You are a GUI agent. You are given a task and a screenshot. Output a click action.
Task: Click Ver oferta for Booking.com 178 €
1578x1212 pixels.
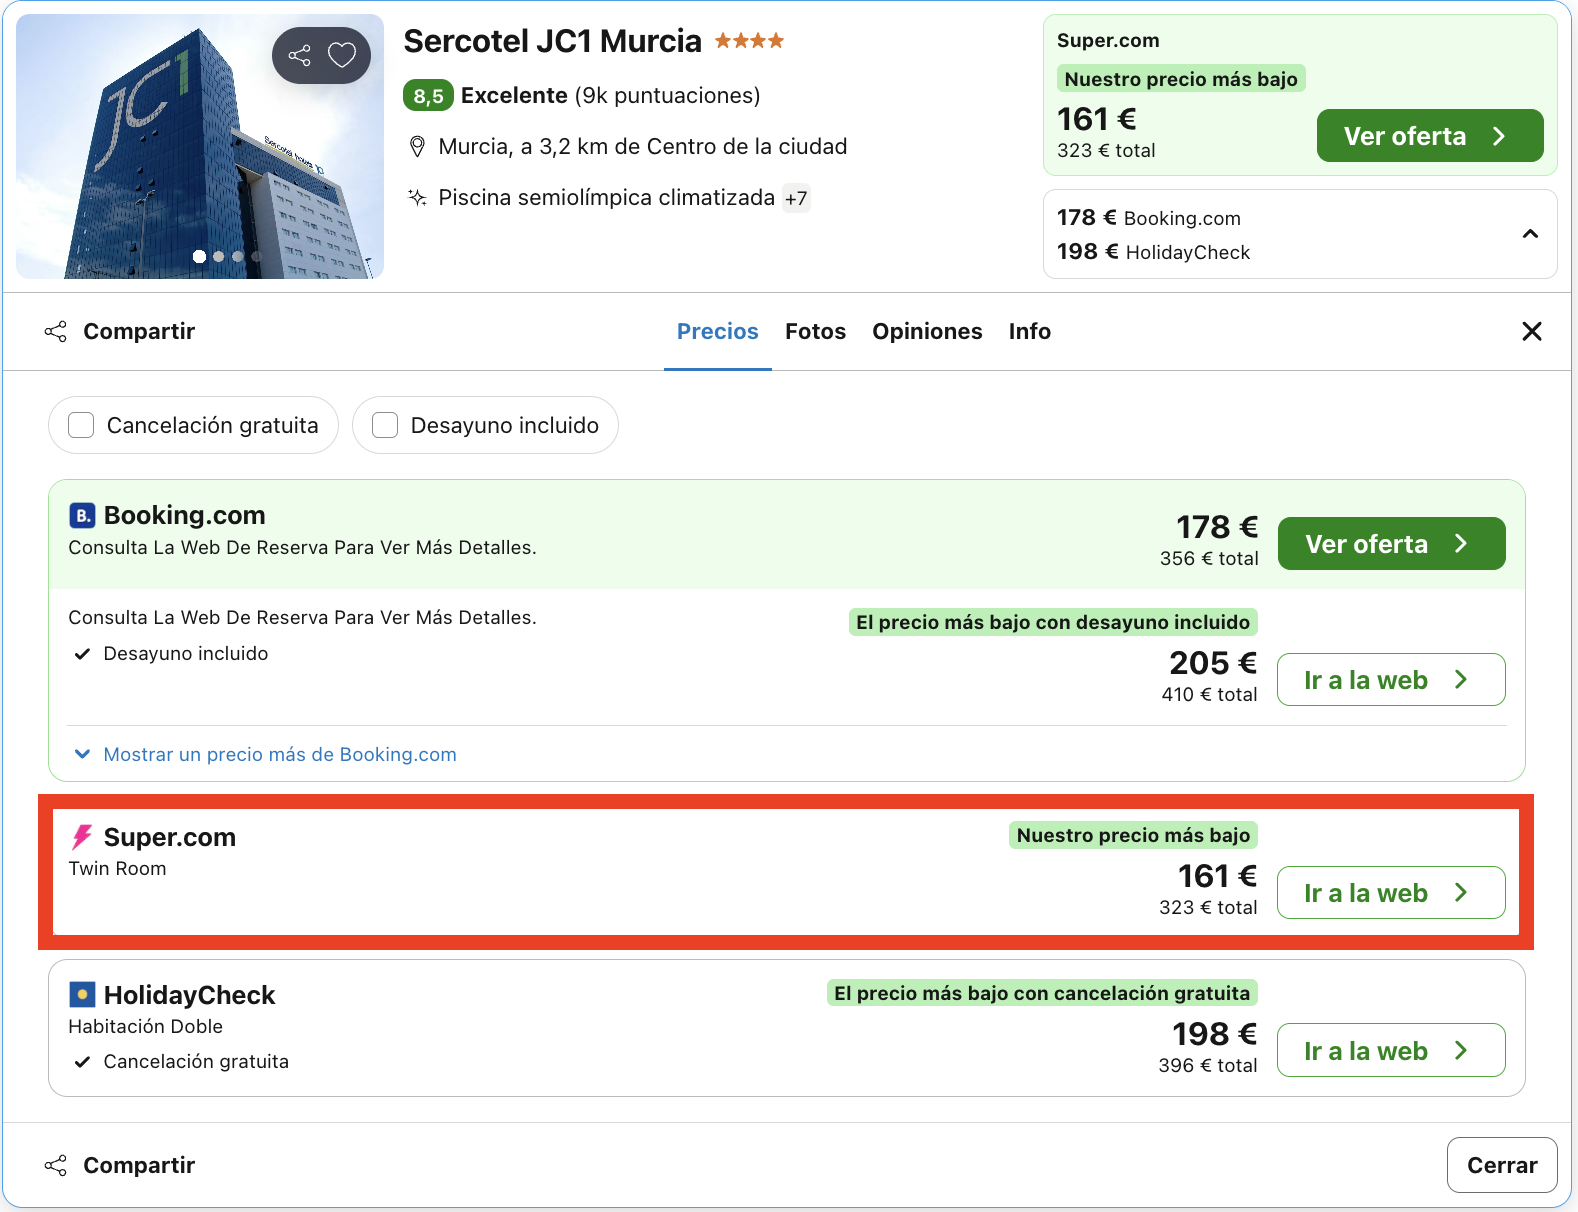click(1391, 544)
